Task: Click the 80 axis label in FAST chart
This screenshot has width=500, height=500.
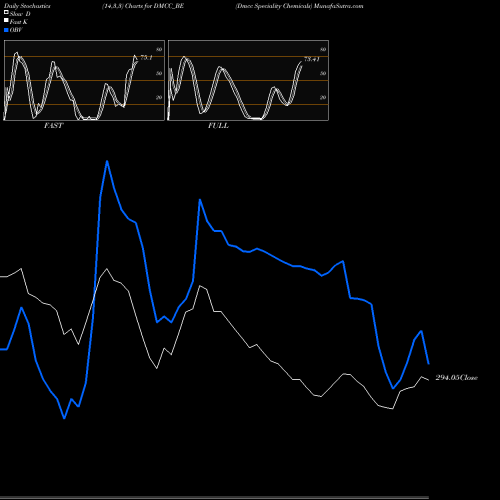Action: click(159, 49)
